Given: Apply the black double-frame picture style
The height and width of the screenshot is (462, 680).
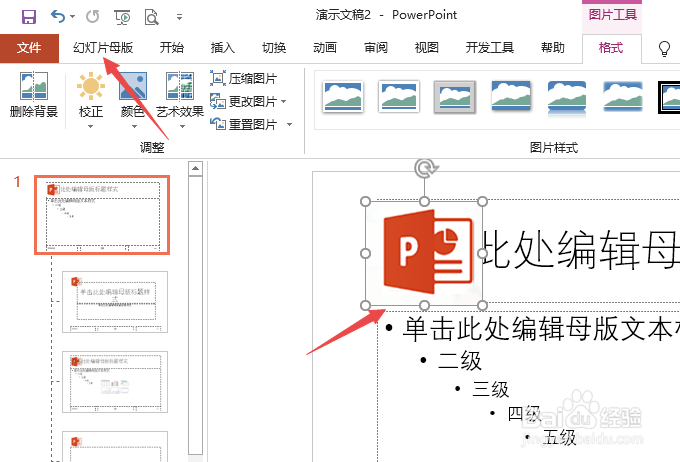Looking at the screenshot, I should tap(669, 97).
